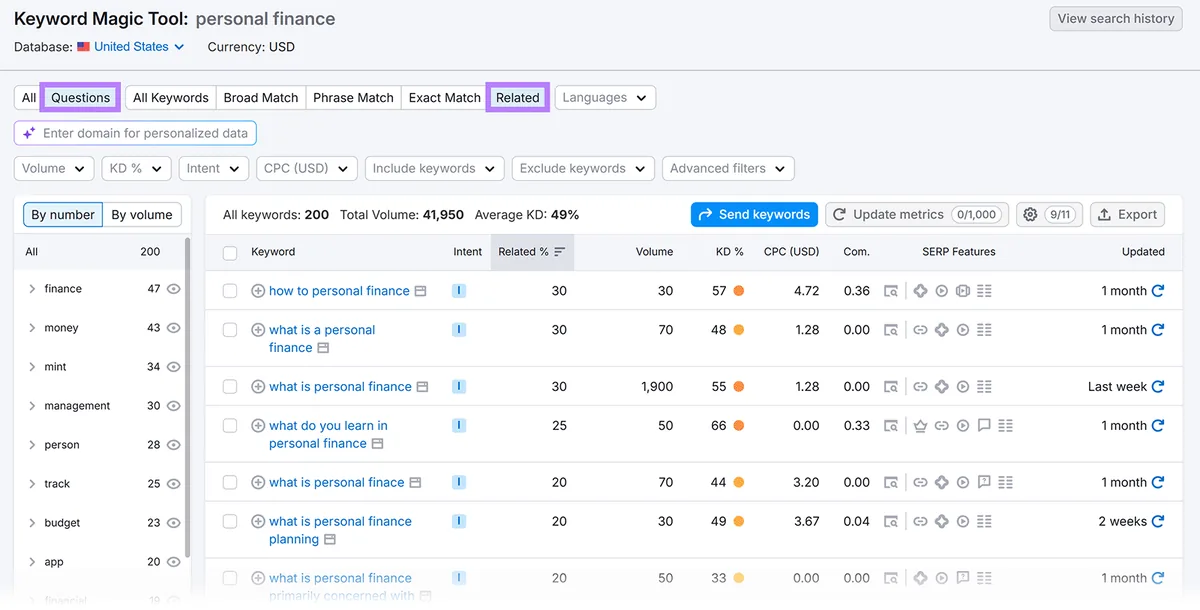Click the video carousel icon in 'how to personal finance' row
The height and width of the screenshot is (610, 1200).
tap(963, 291)
